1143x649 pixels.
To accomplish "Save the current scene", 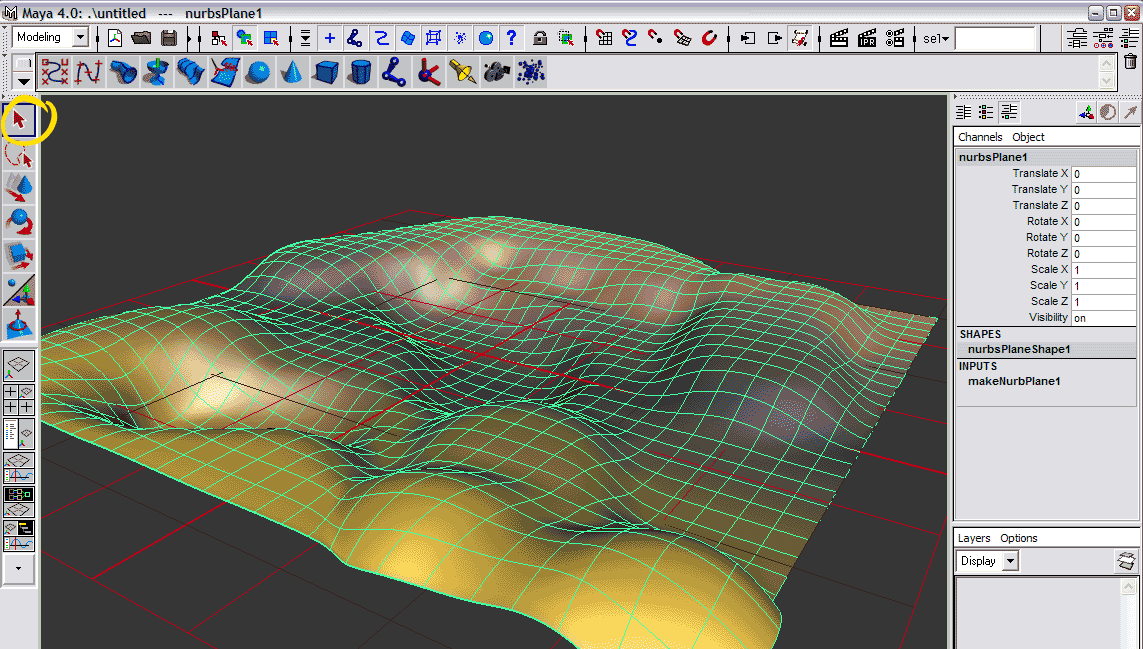I will (169, 38).
